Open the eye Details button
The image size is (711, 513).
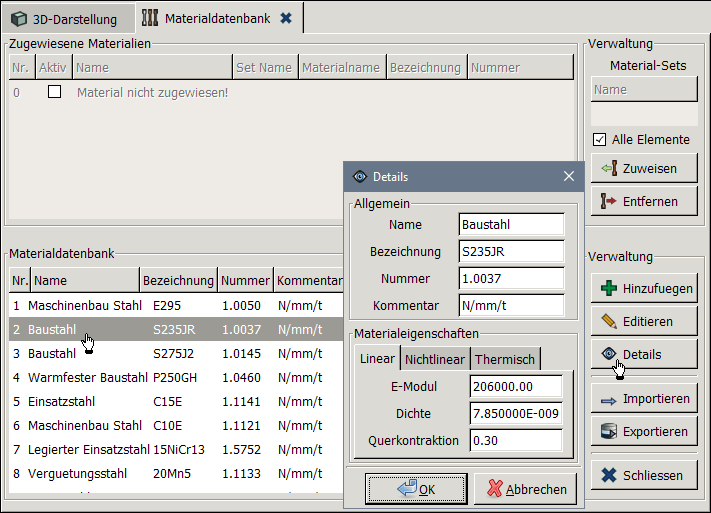(643, 355)
